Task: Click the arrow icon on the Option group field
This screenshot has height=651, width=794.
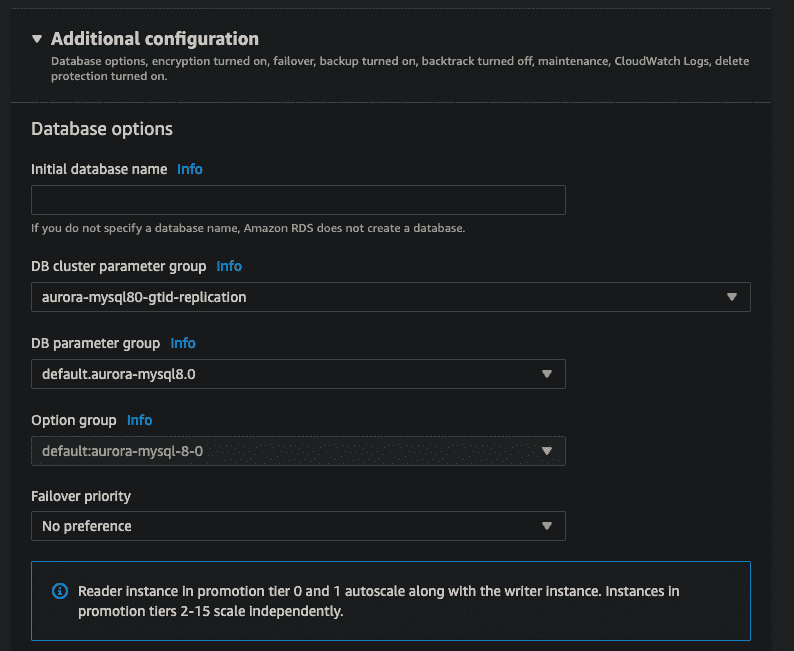Action: [546, 451]
